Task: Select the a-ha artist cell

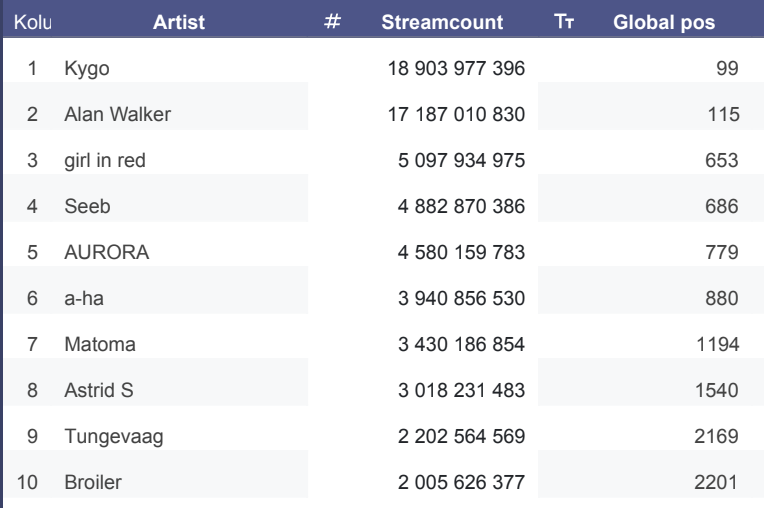Action: pyautogui.click(x=84, y=299)
